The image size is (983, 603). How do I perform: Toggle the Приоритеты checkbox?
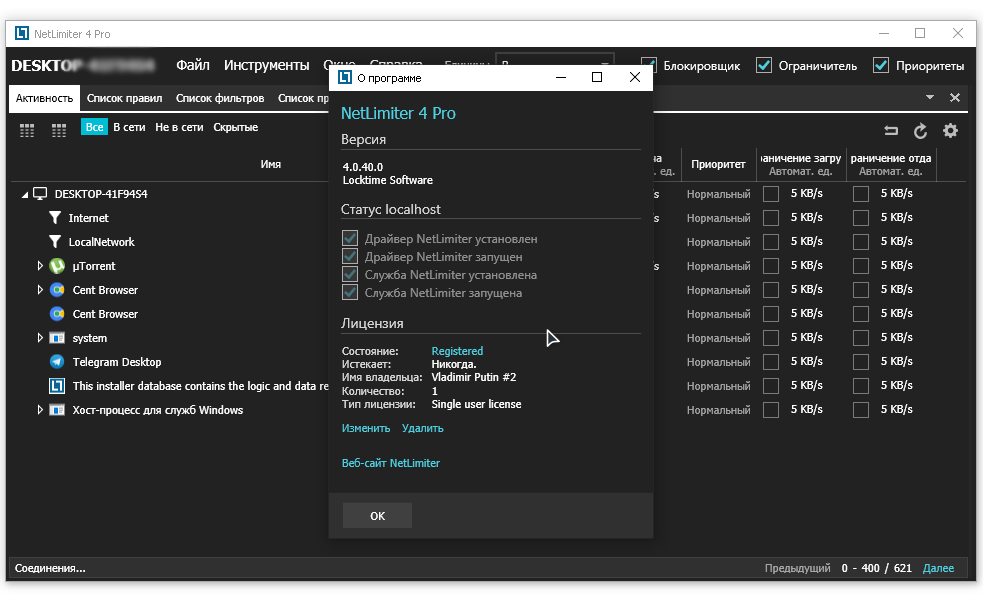[881, 65]
